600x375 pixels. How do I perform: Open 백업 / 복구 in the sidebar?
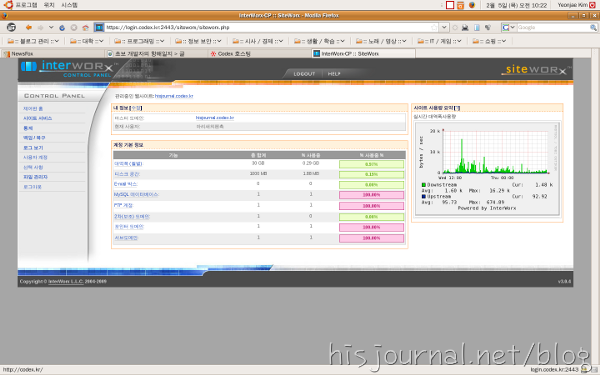tap(34, 138)
